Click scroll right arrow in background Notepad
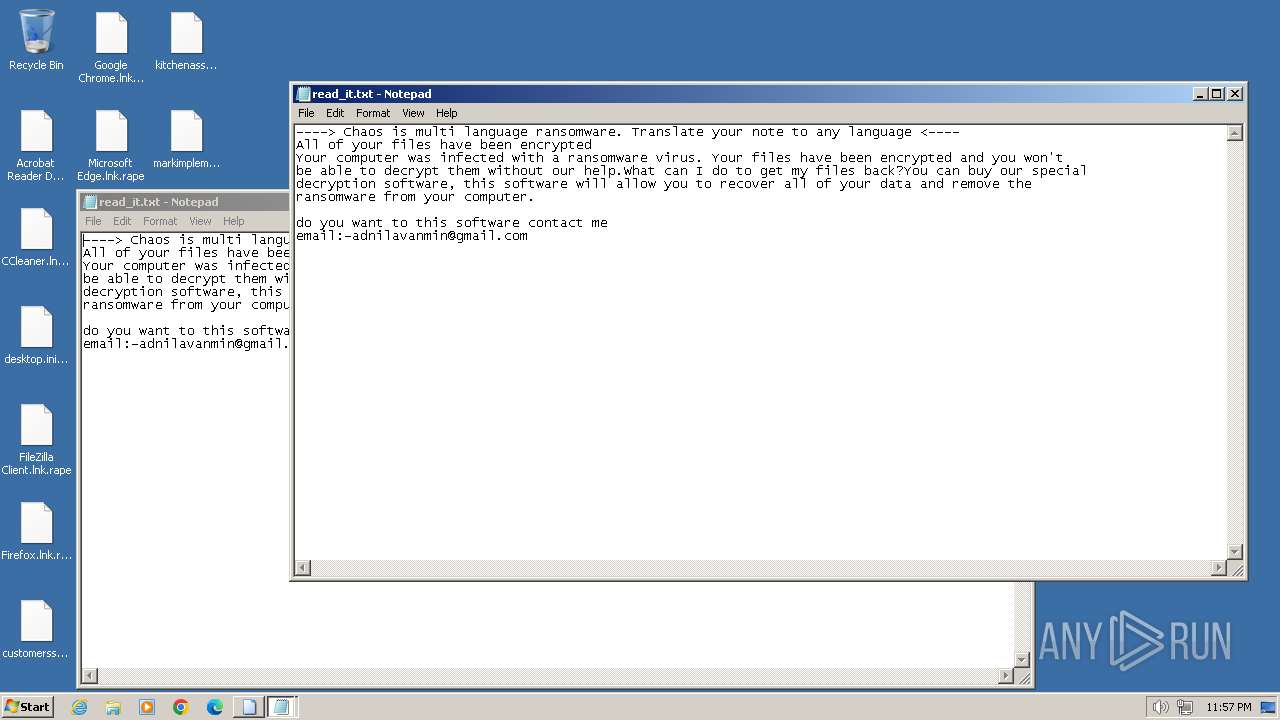This screenshot has height=720, width=1280. [x=1005, y=676]
